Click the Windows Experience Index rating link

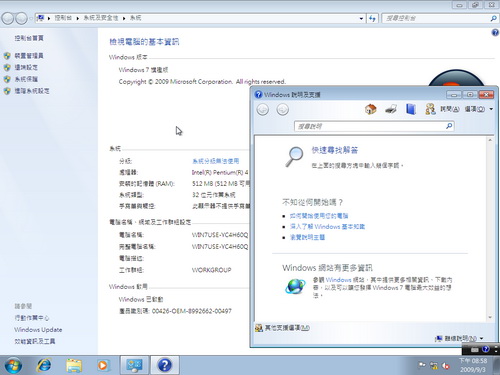coord(215,161)
